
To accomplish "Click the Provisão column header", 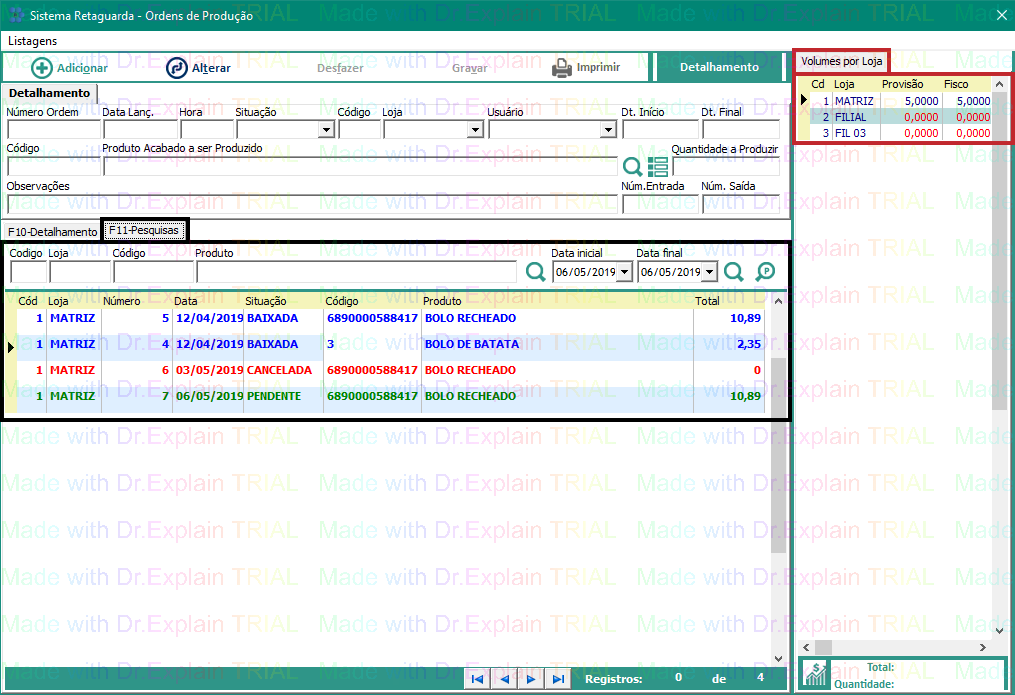I will [902, 84].
